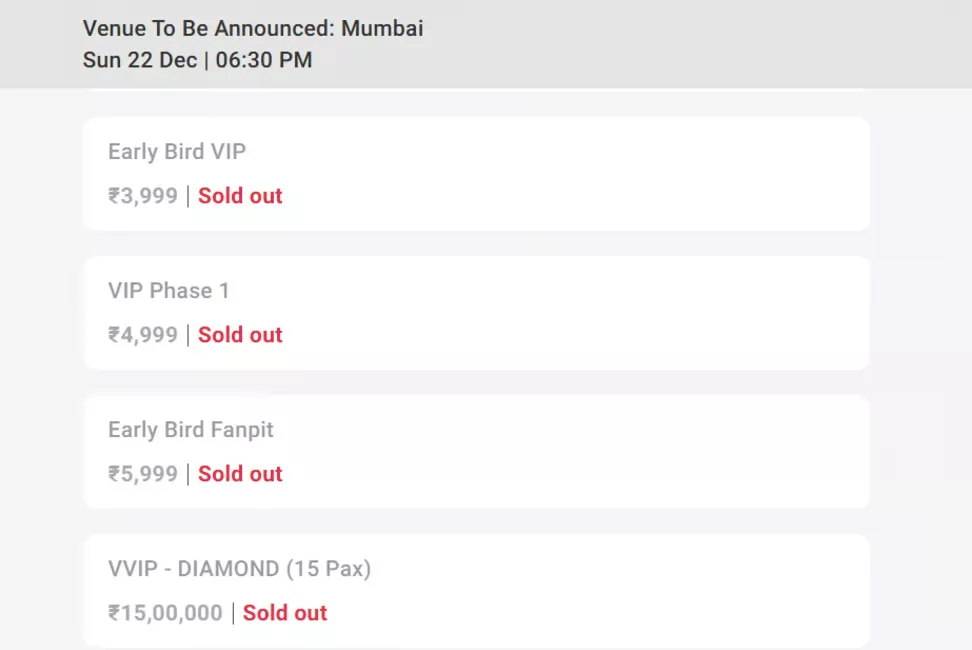Click Sold out label under Early Bird Fanpit
Viewport: 972px width, 650px height.
[240, 474]
